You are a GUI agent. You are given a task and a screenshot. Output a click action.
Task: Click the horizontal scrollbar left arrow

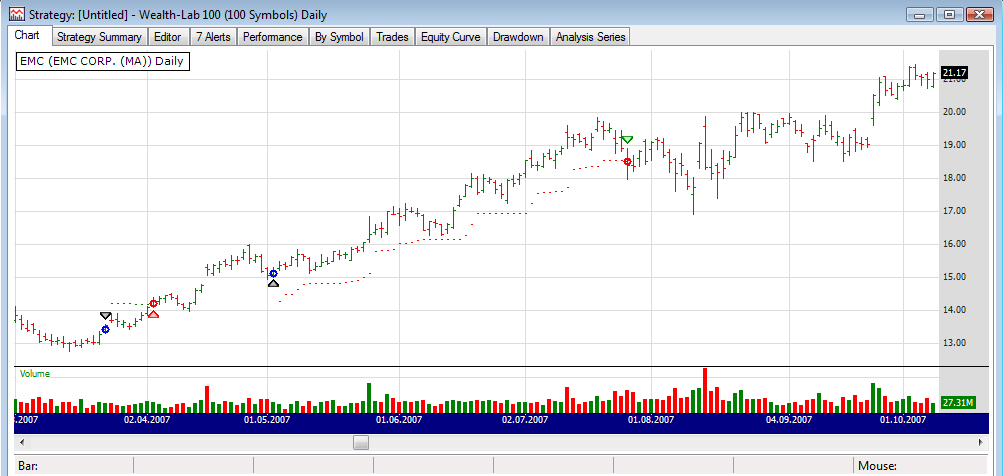pyautogui.click(x=23, y=441)
